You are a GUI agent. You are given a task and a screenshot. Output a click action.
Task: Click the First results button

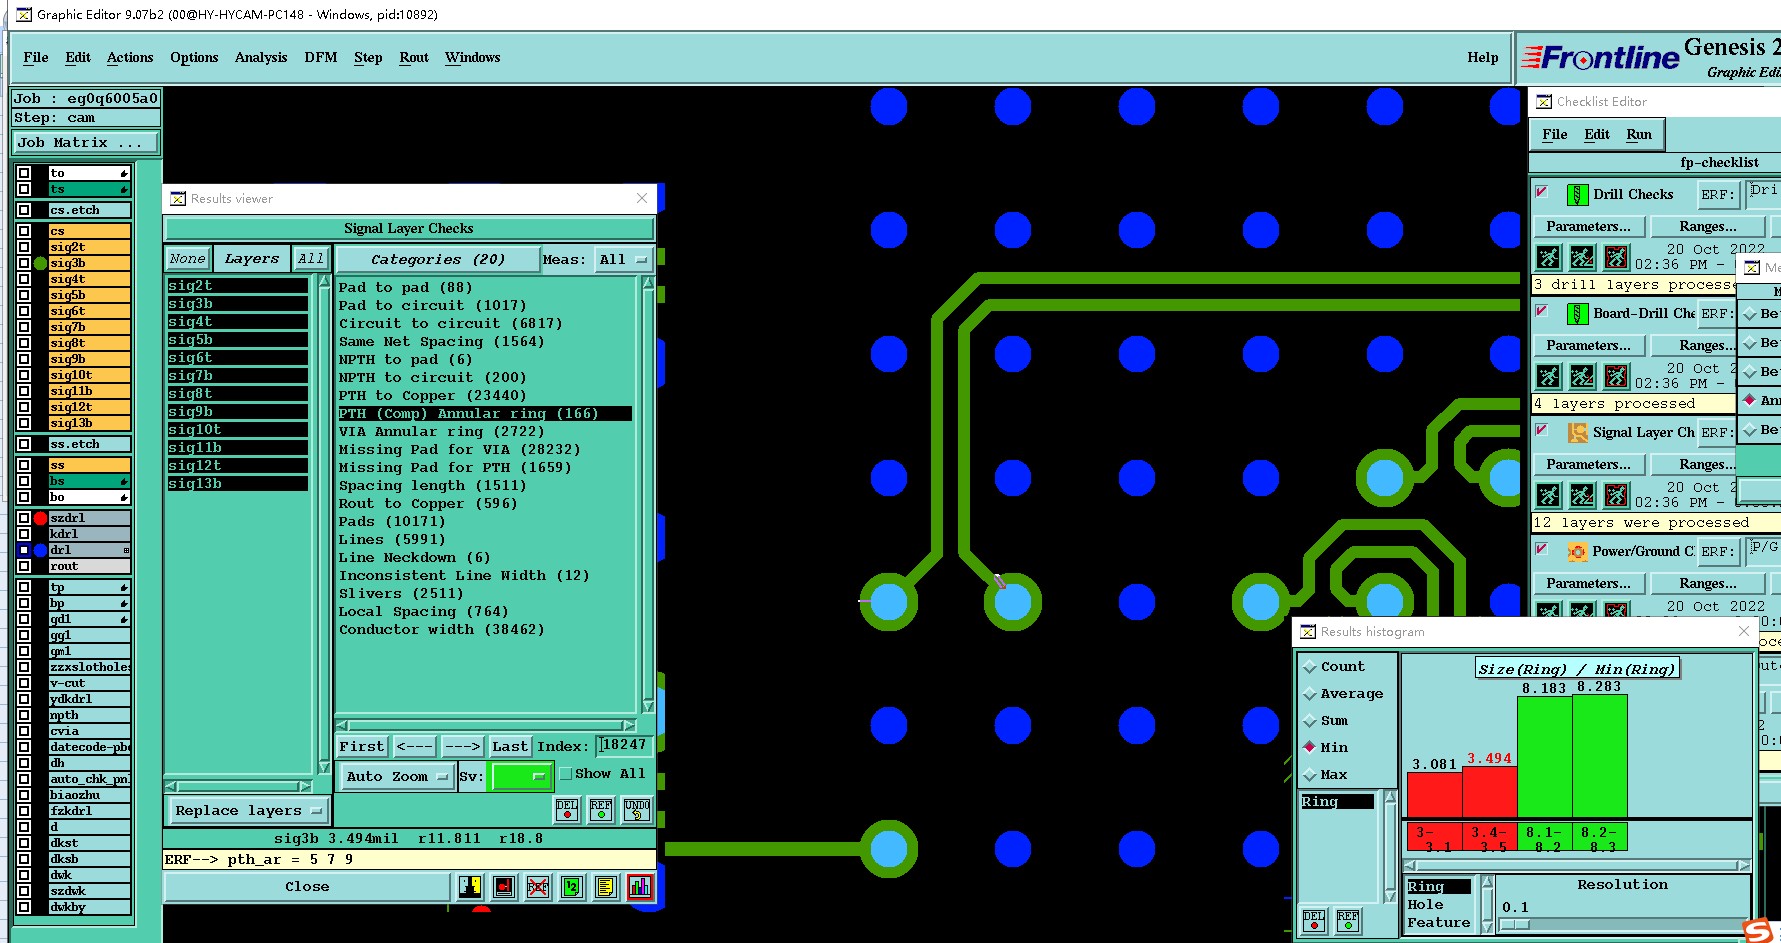362,747
